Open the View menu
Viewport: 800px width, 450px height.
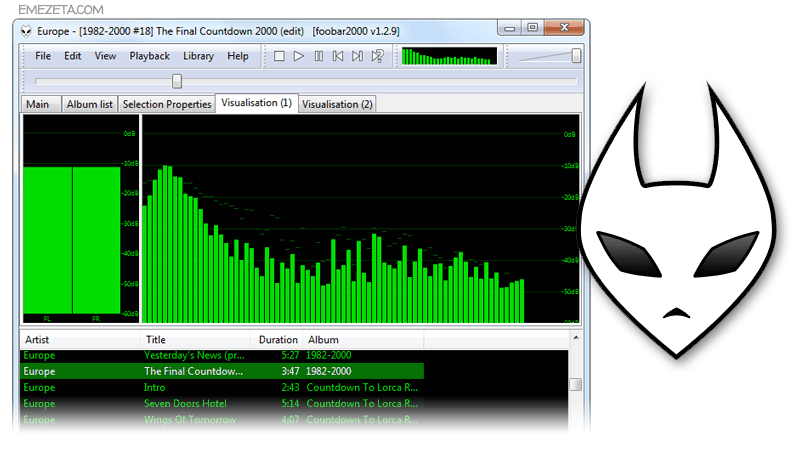coord(105,56)
